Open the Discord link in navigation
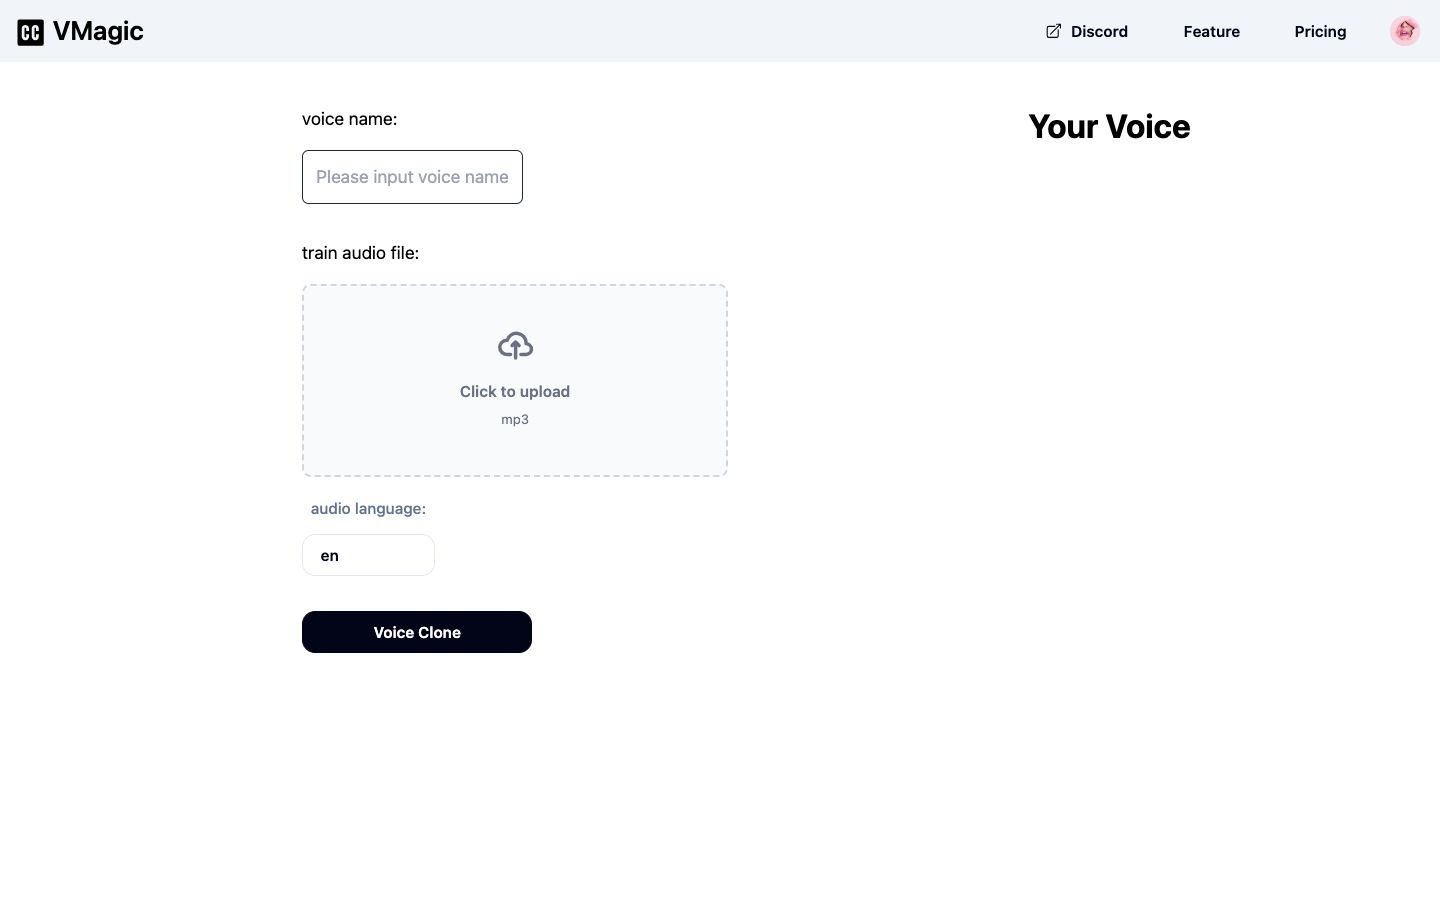Image resolution: width=1440 pixels, height=900 pixels. 1099,32
